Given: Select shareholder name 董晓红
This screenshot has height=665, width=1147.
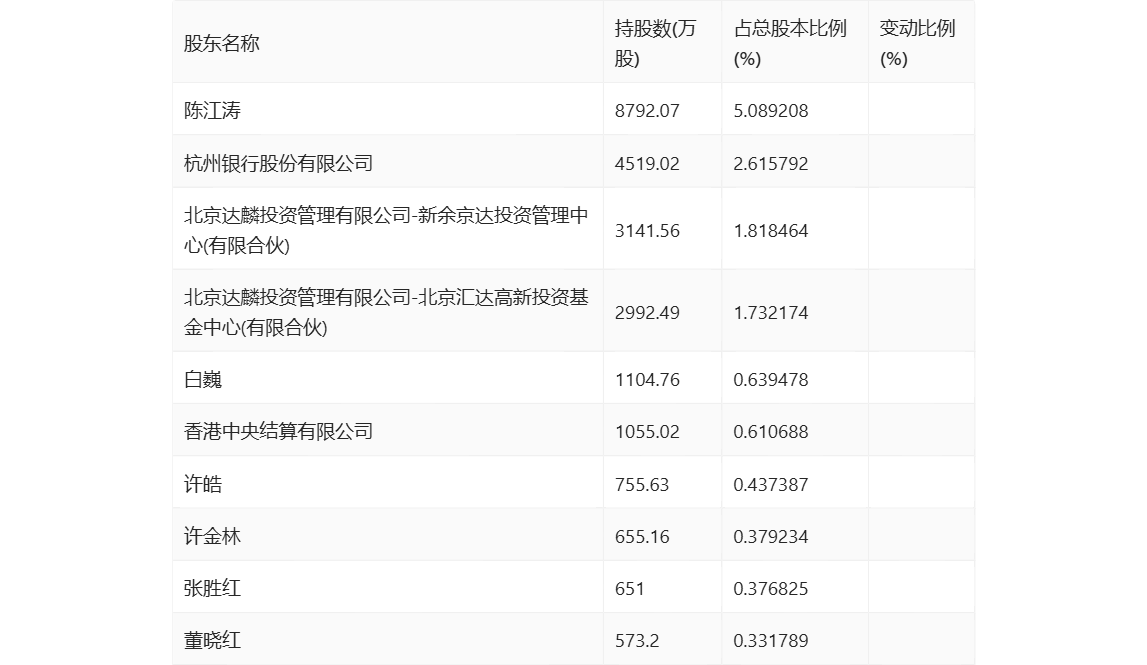Looking at the screenshot, I should tap(212, 641).
